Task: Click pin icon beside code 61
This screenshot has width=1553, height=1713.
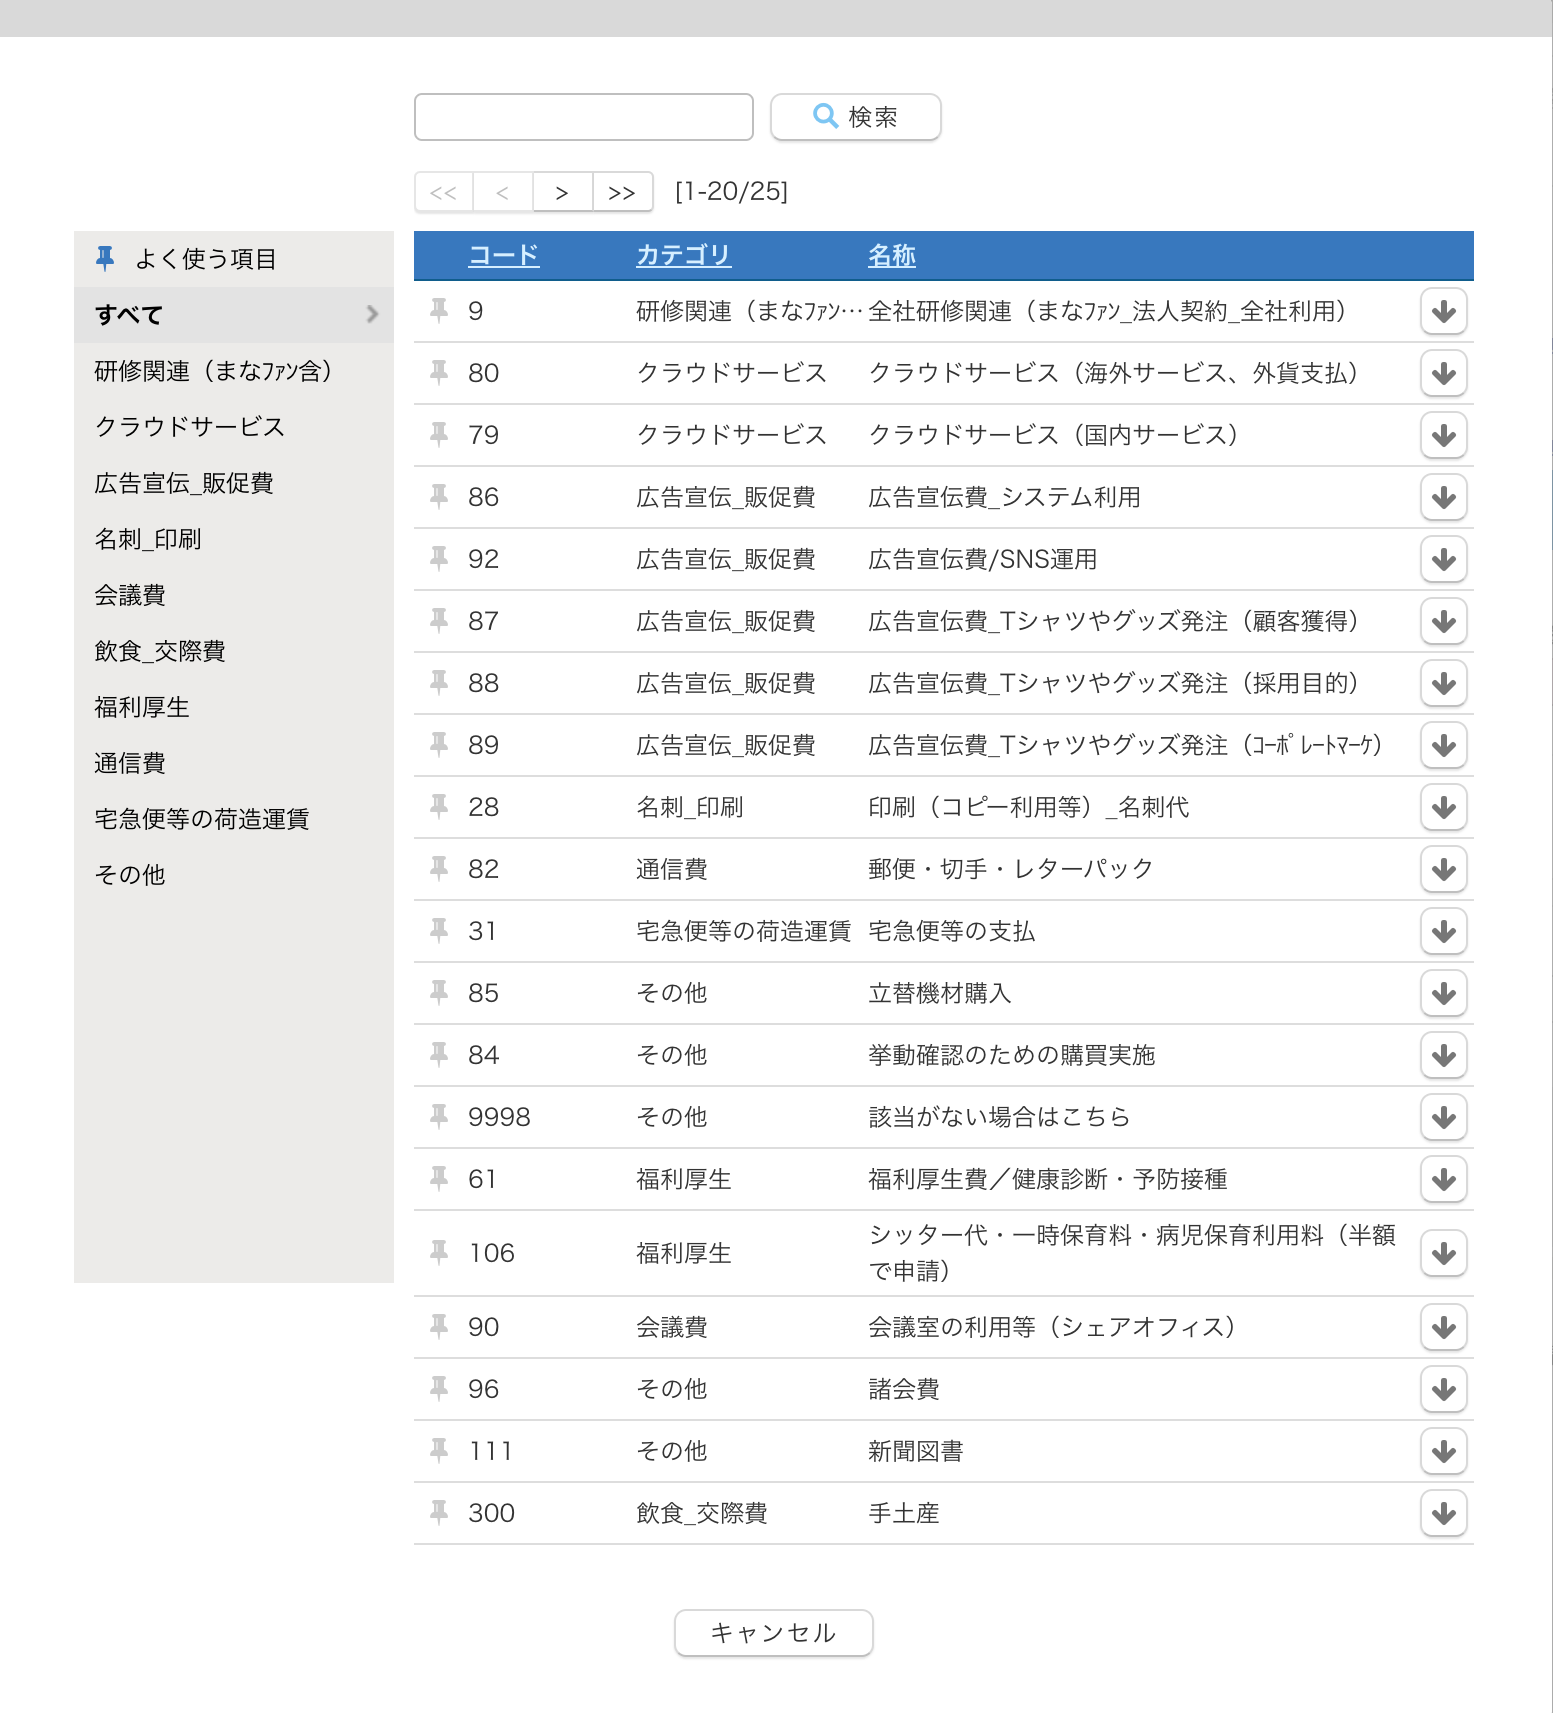Action: tap(439, 1178)
